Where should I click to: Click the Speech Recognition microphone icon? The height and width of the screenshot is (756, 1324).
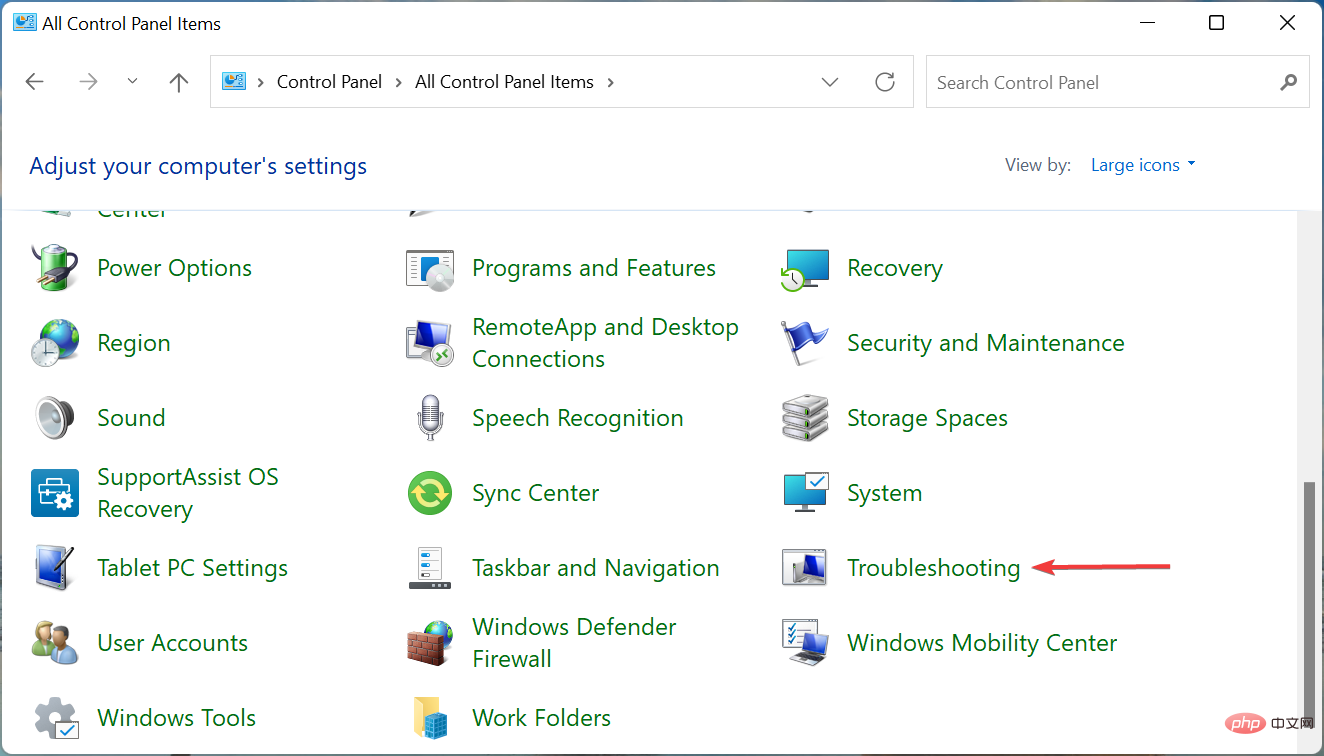click(x=430, y=418)
